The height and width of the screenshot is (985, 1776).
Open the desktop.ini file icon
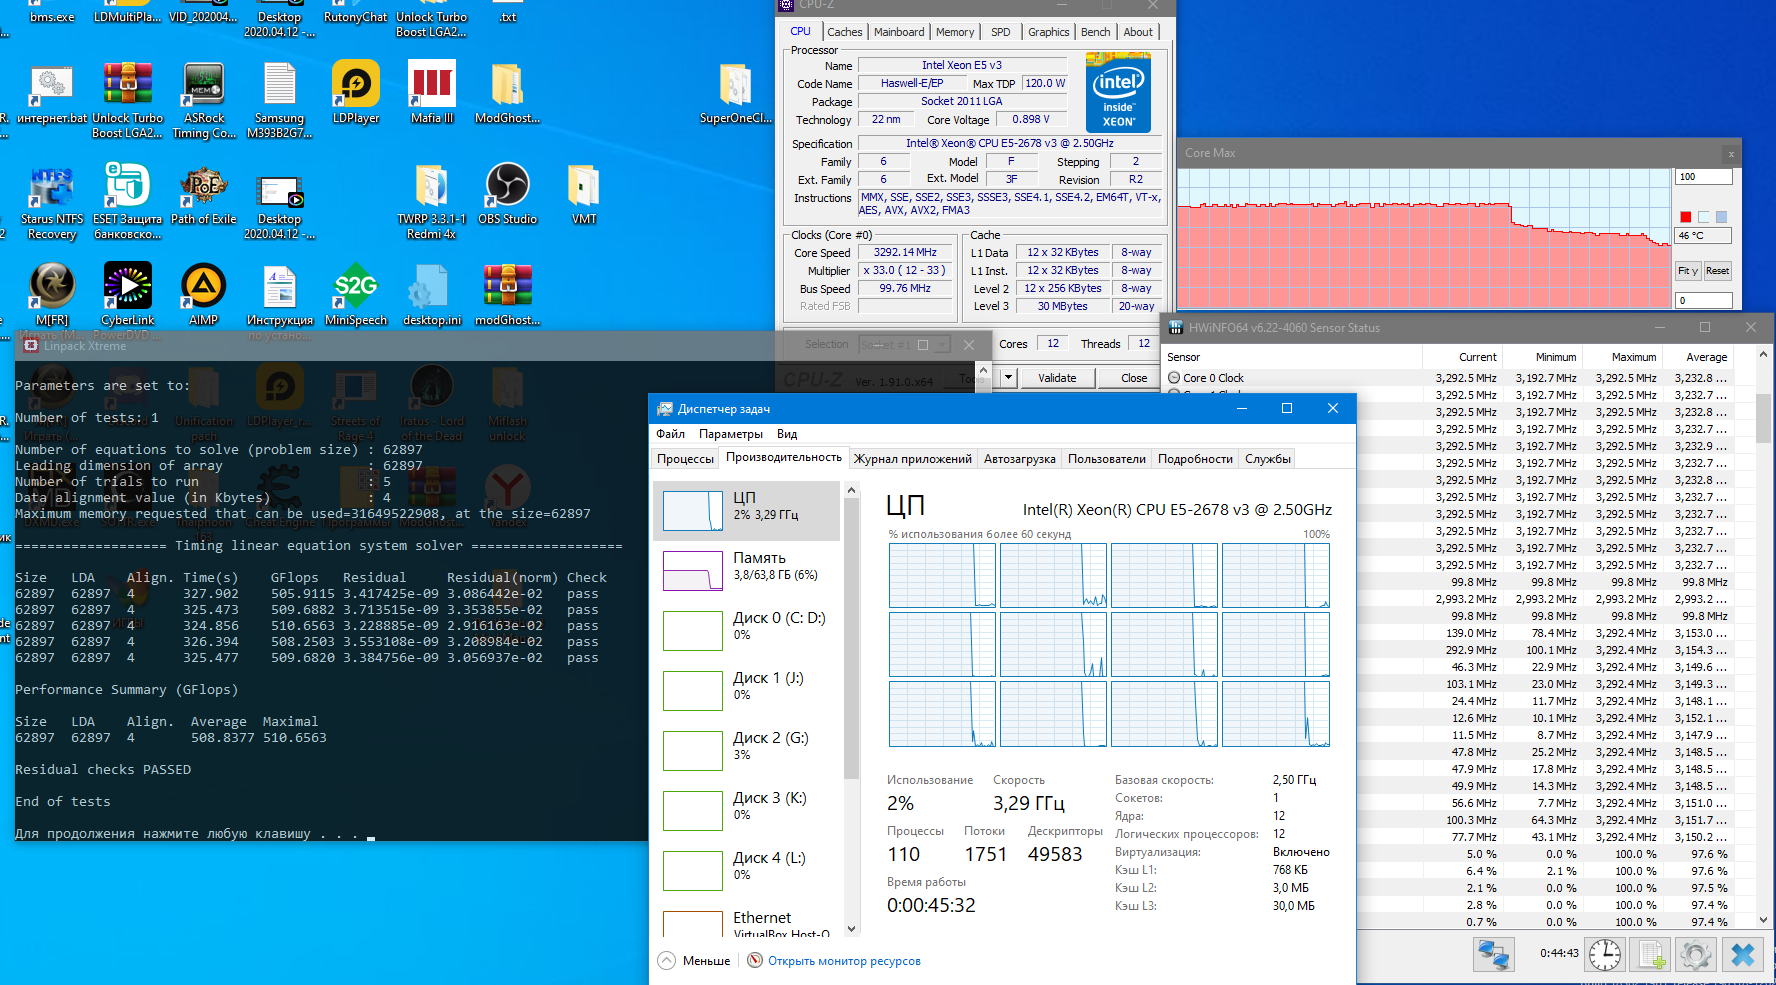[x=432, y=295]
